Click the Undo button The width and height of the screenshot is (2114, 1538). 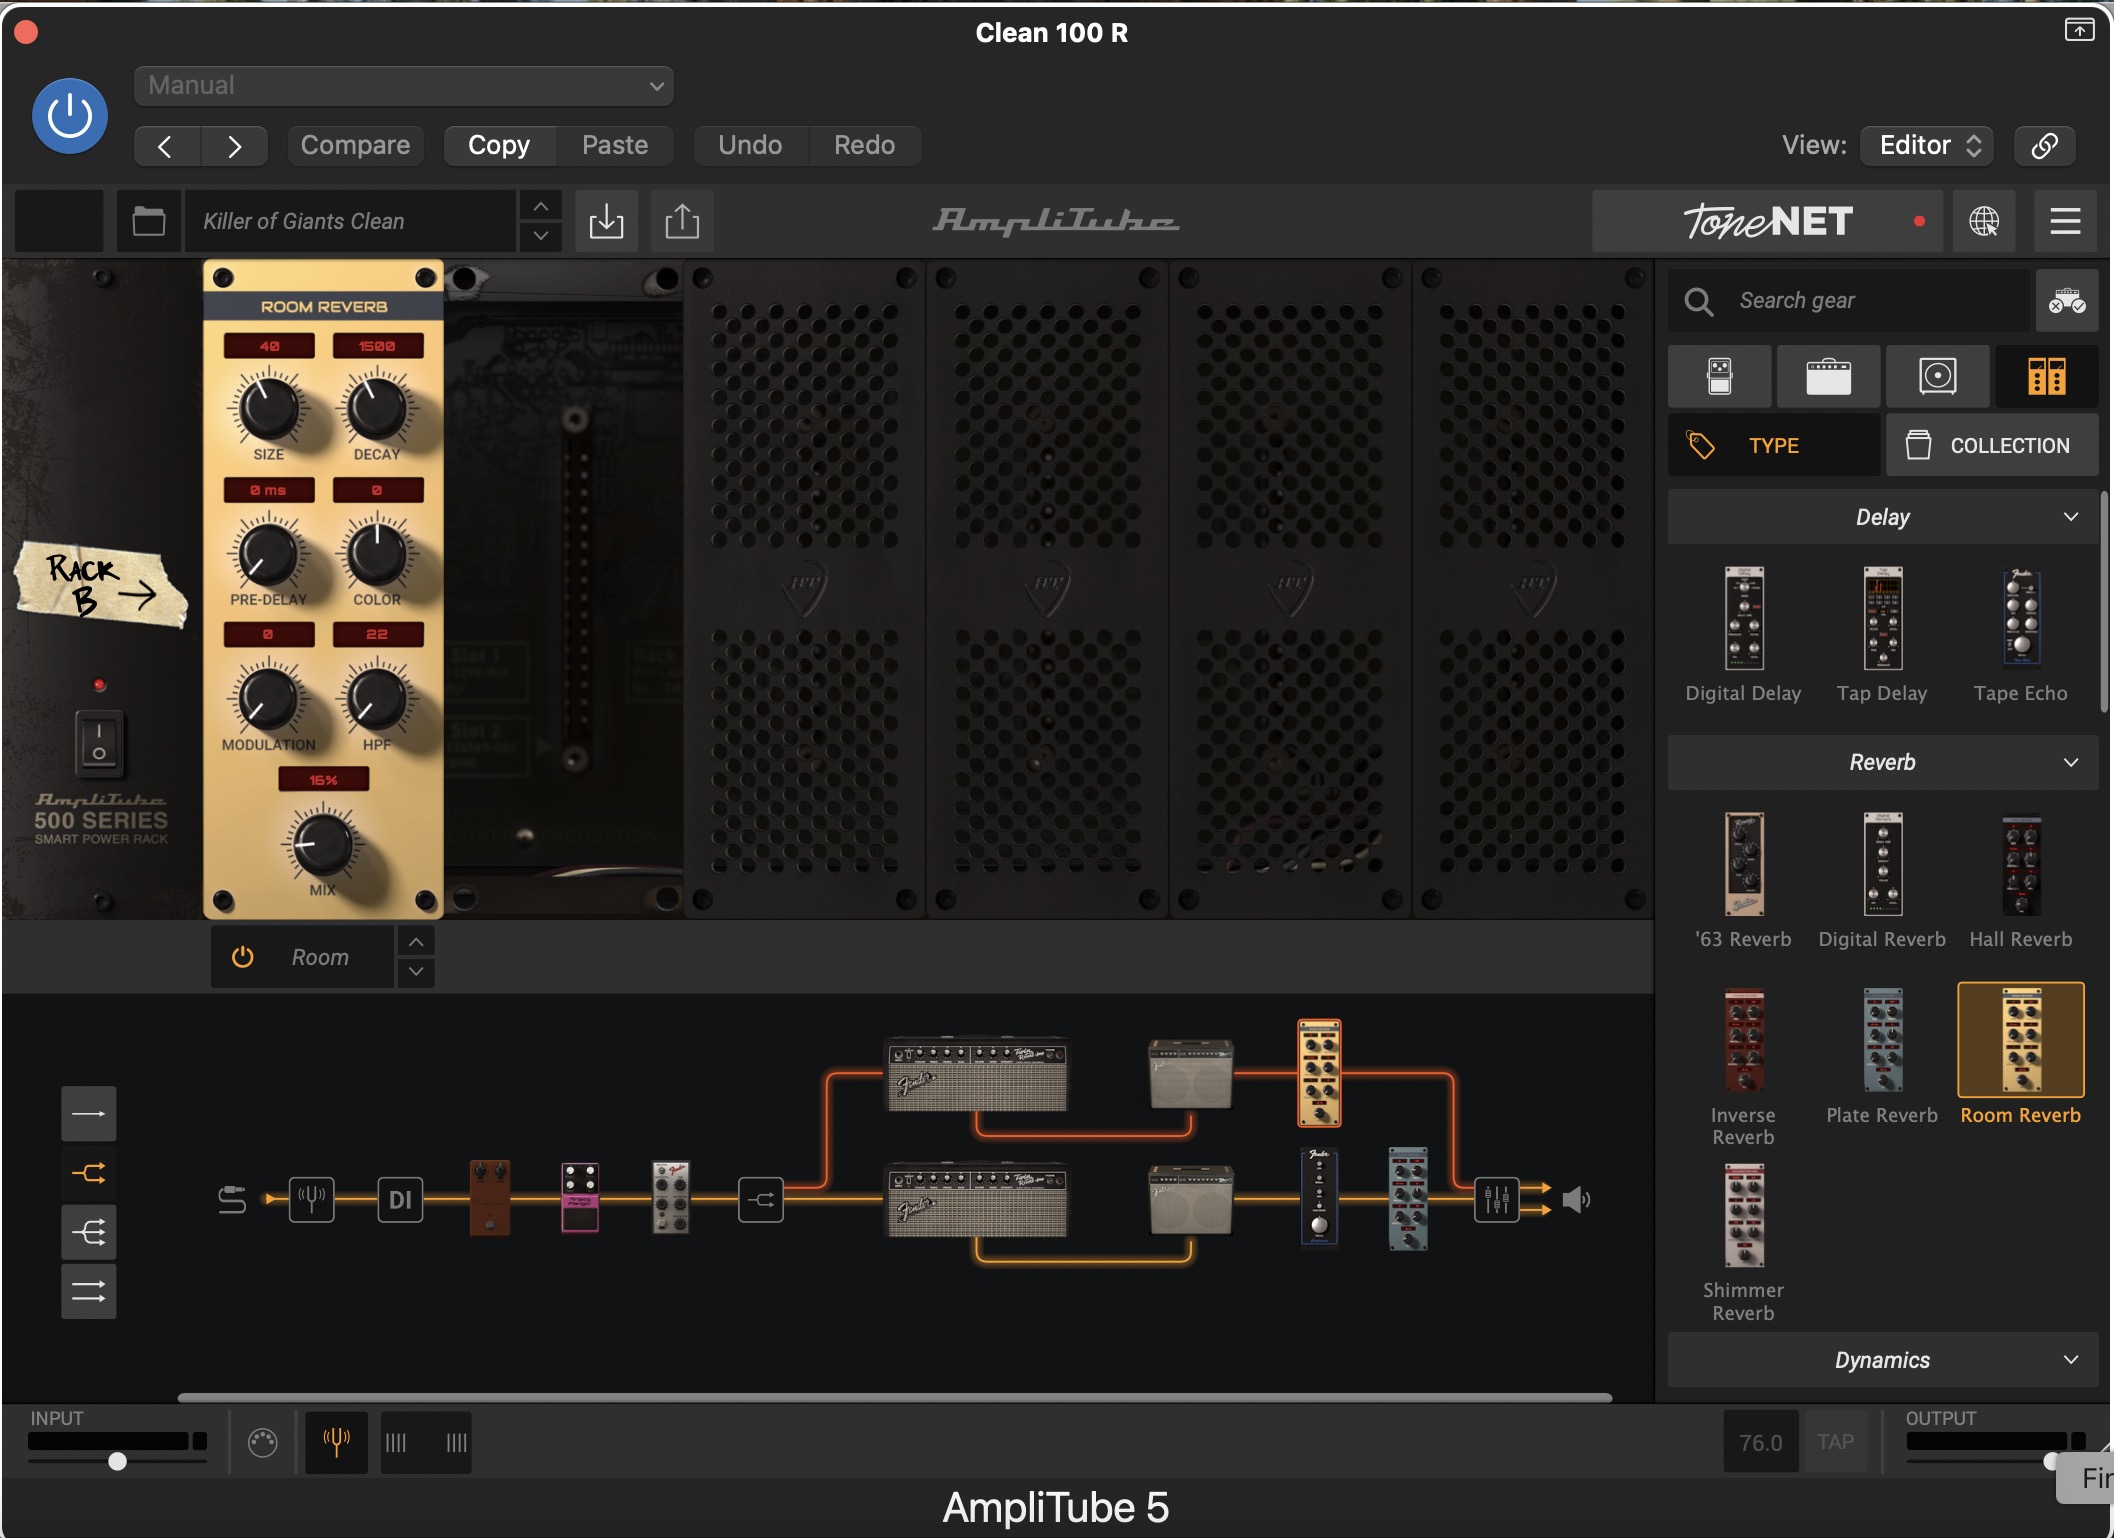(750, 146)
